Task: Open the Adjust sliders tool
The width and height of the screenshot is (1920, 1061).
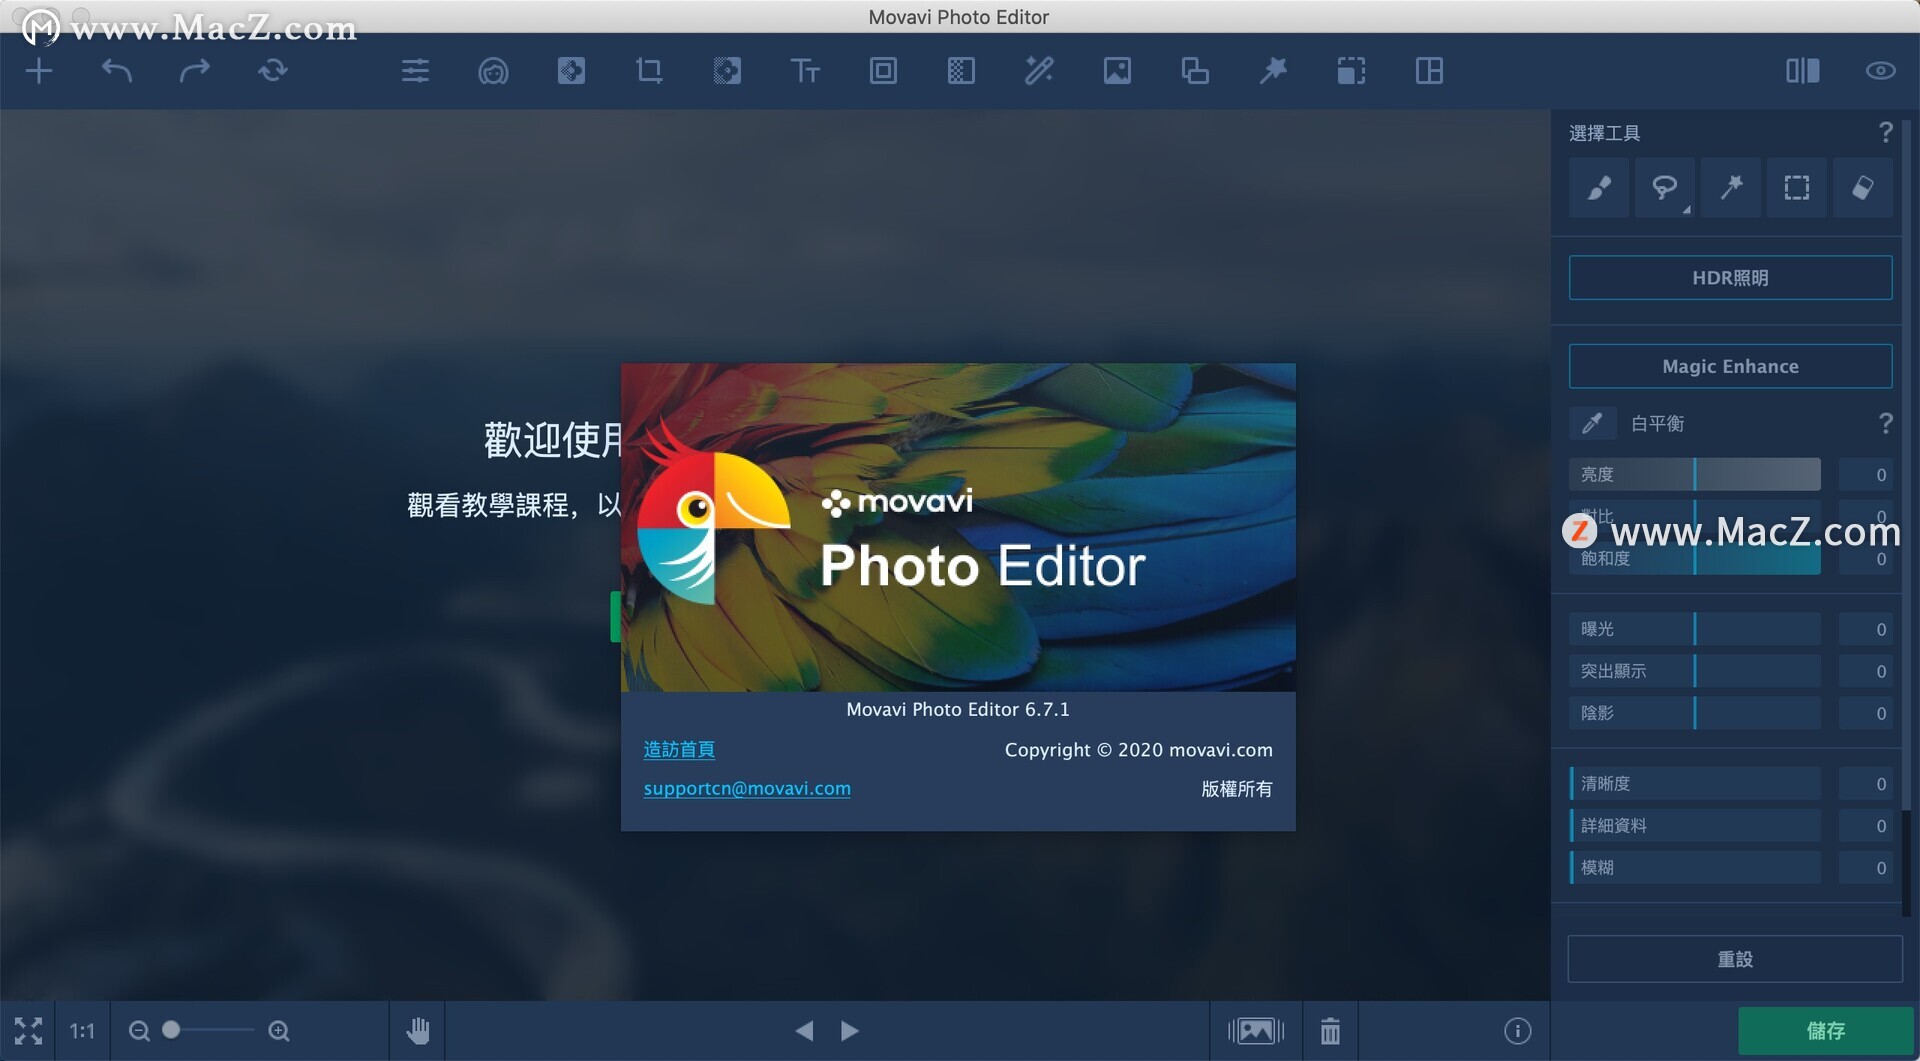Action: [x=415, y=71]
